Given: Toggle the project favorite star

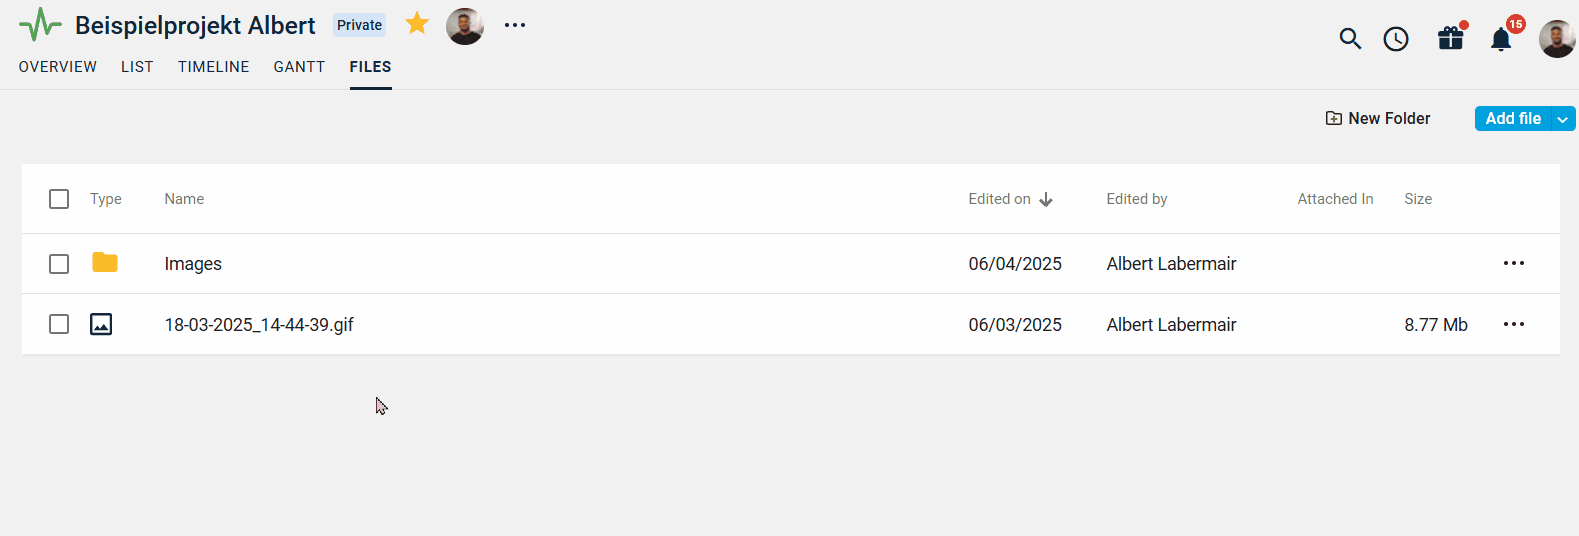Looking at the screenshot, I should pyautogui.click(x=417, y=24).
